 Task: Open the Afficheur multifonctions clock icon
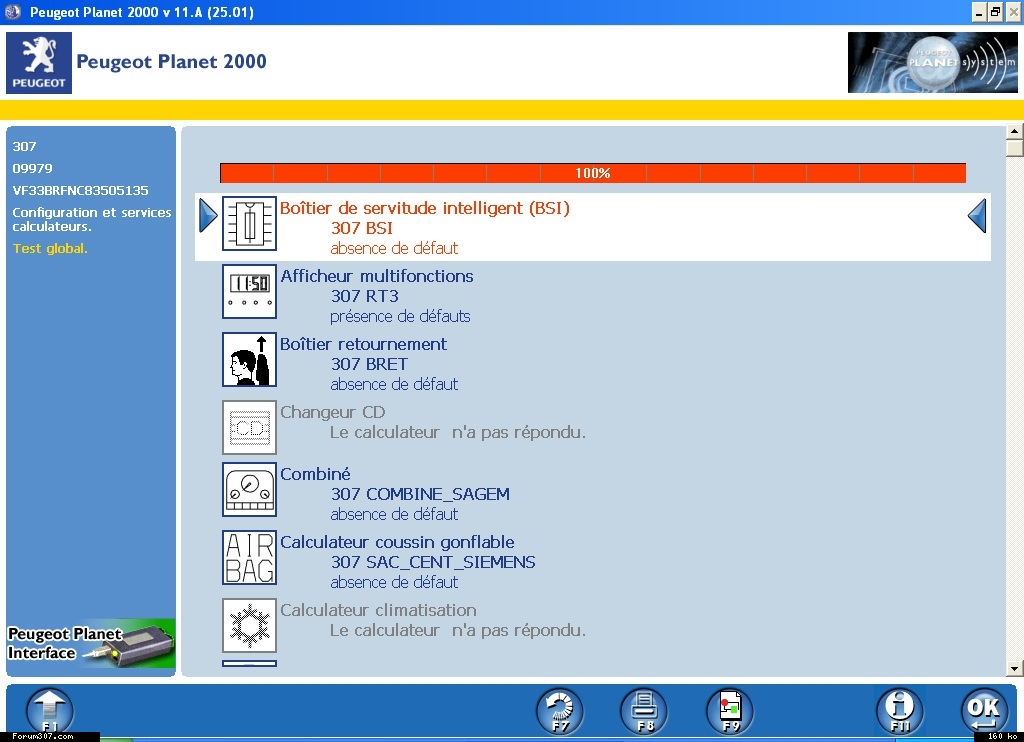[249, 291]
